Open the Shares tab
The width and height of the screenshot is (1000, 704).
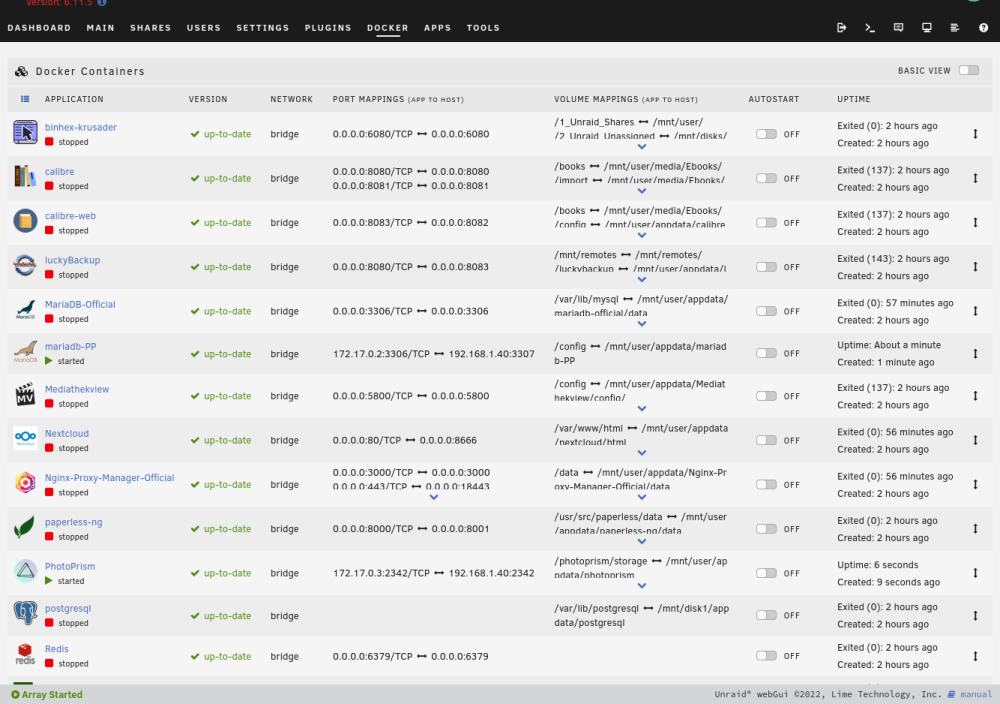click(151, 27)
